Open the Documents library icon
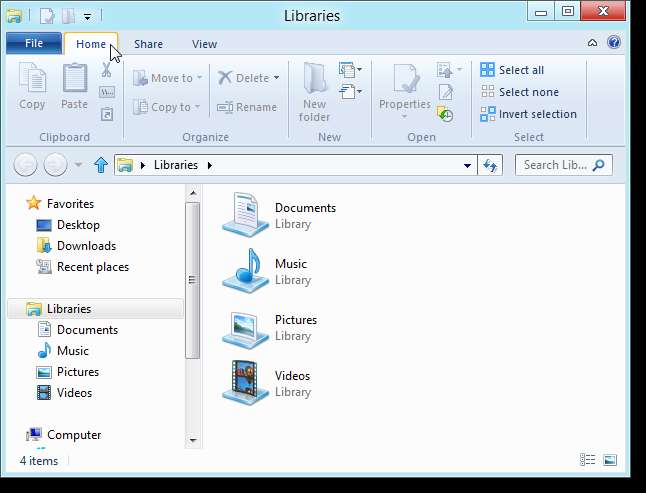646x493 pixels. point(246,215)
